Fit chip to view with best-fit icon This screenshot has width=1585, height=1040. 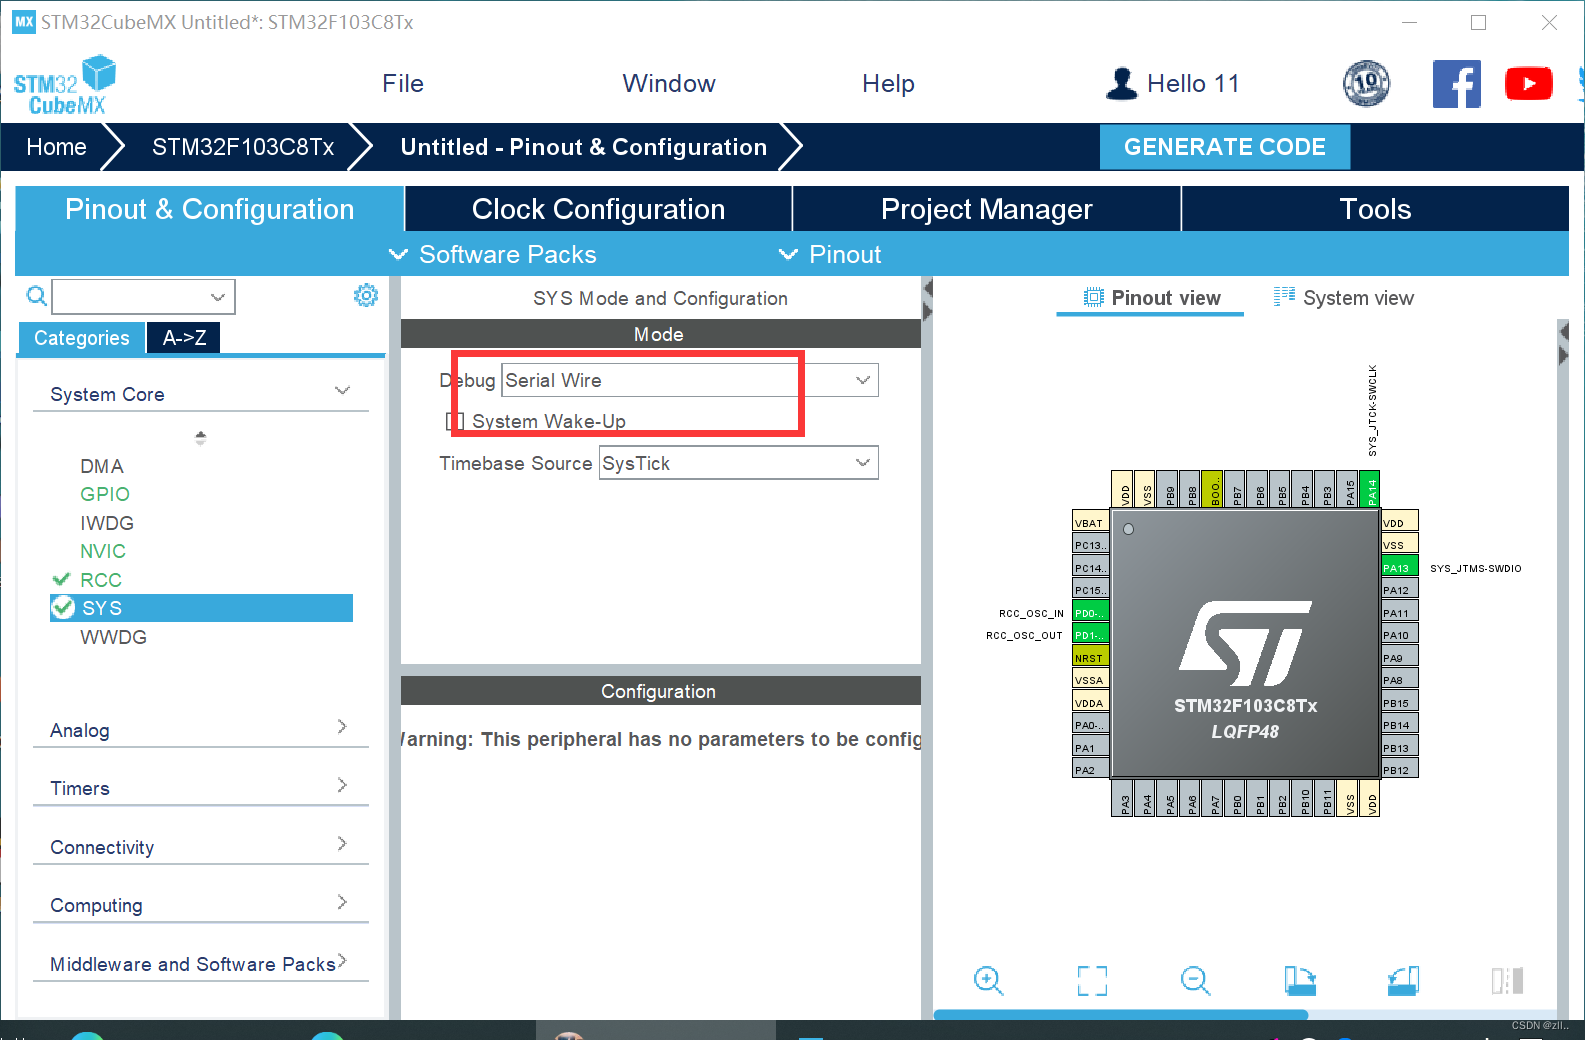click(x=1092, y=981)
